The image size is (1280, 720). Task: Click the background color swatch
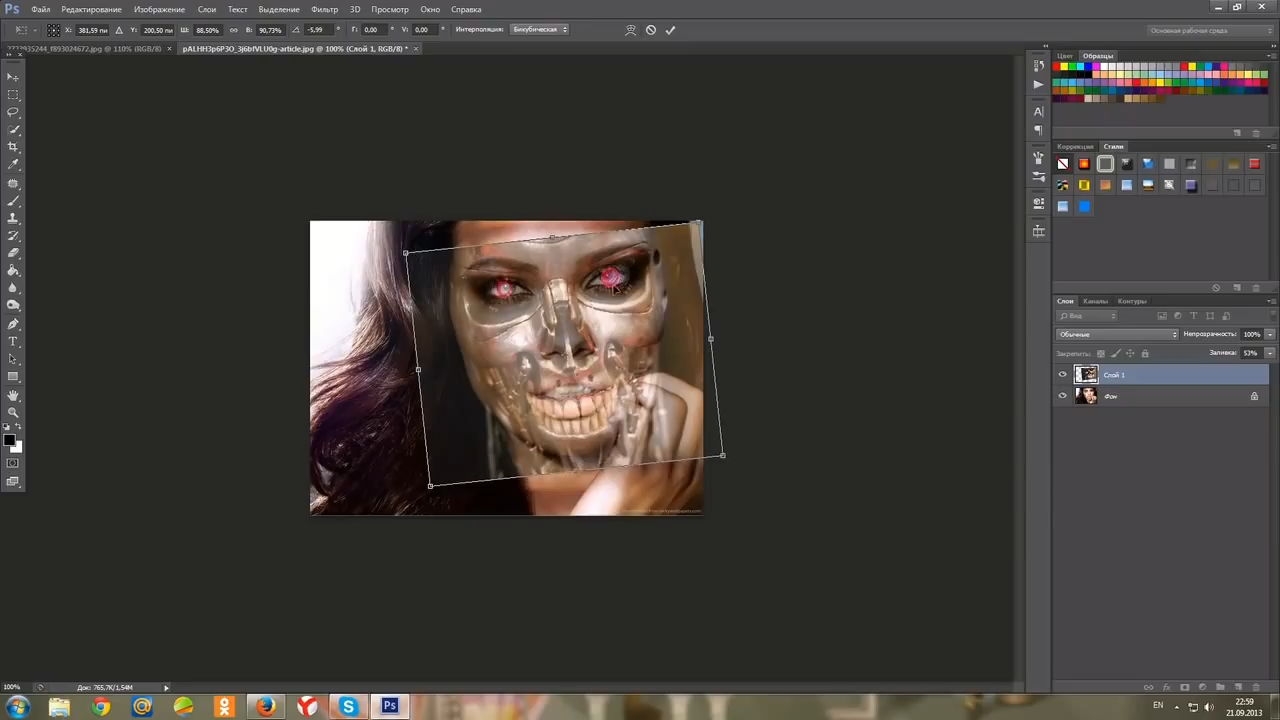click(x=16, y=447)
